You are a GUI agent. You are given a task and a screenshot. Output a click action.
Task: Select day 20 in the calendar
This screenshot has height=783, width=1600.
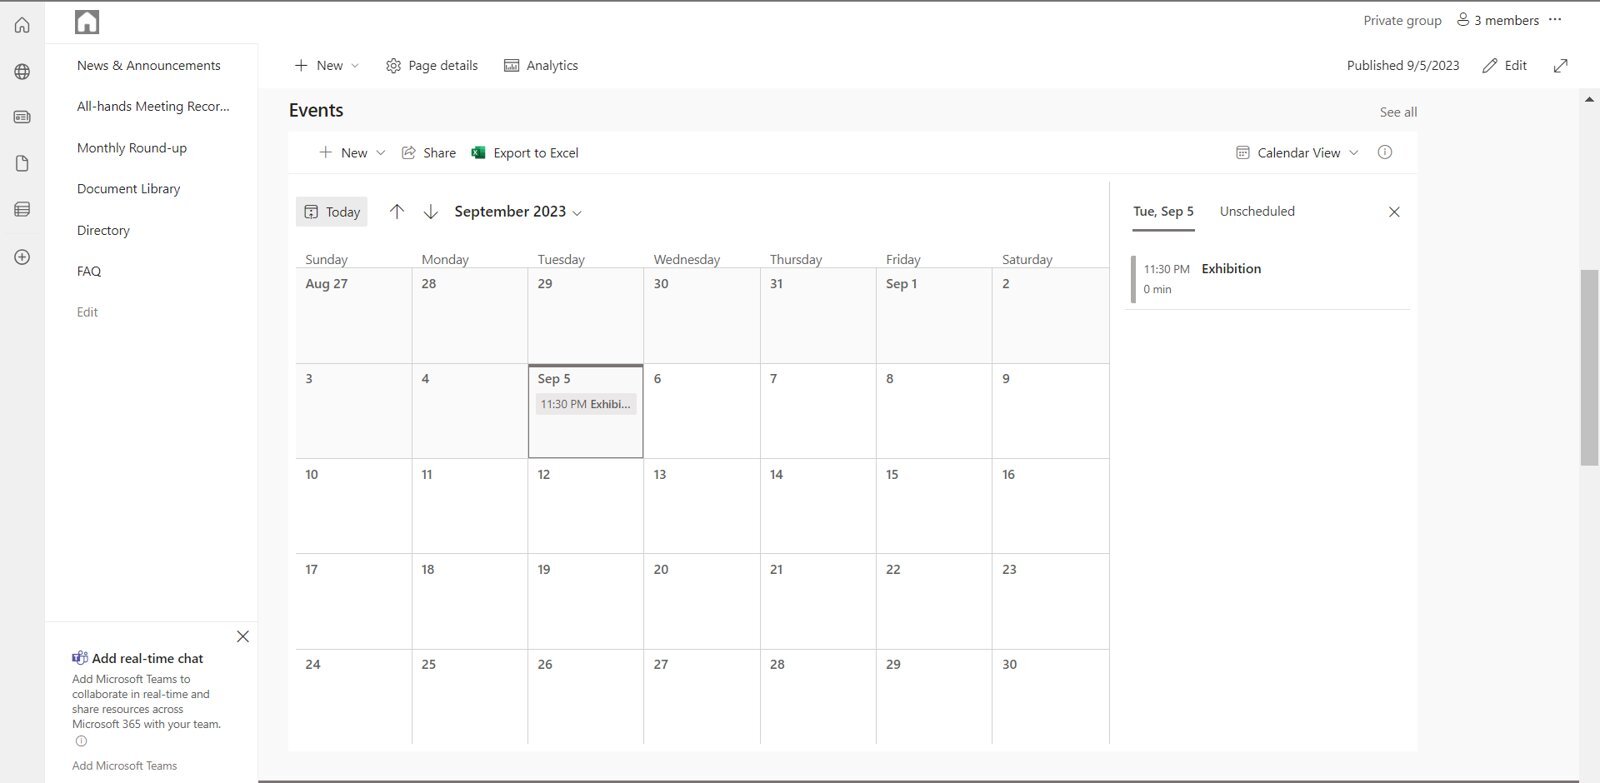coord(702,601)
